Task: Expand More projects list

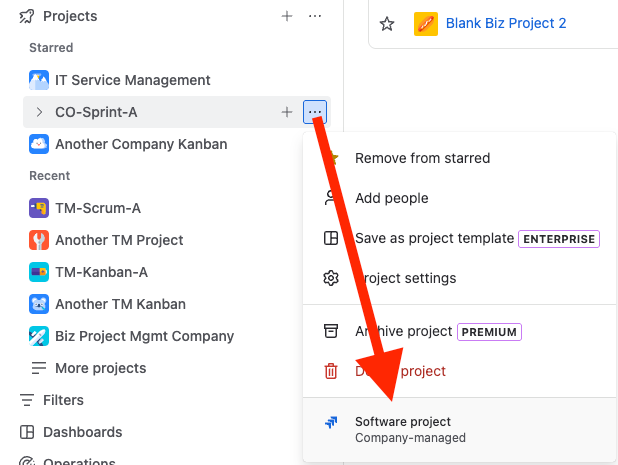Action: point(100,368)
